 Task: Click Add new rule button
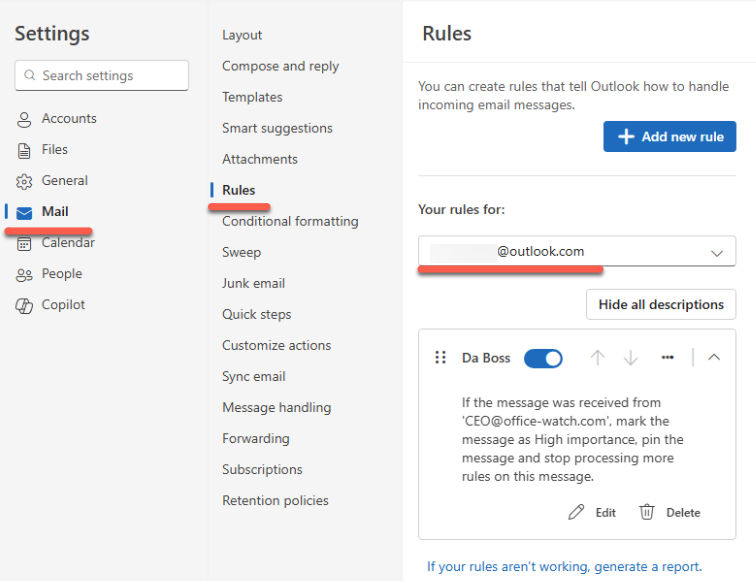[670, 137]
